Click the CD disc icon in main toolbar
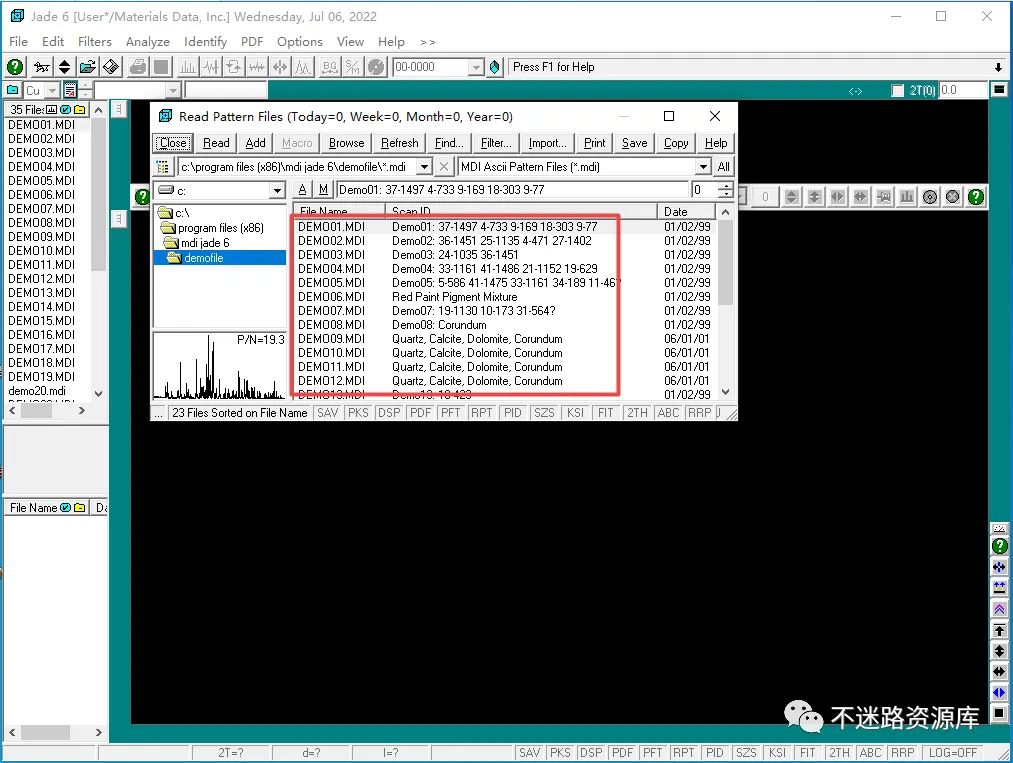The height and width of the screenshot is (763, 1013). 376,67
